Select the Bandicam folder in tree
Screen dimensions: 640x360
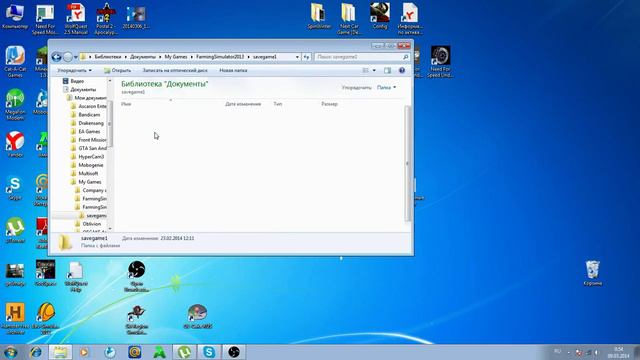click(85, 115)
